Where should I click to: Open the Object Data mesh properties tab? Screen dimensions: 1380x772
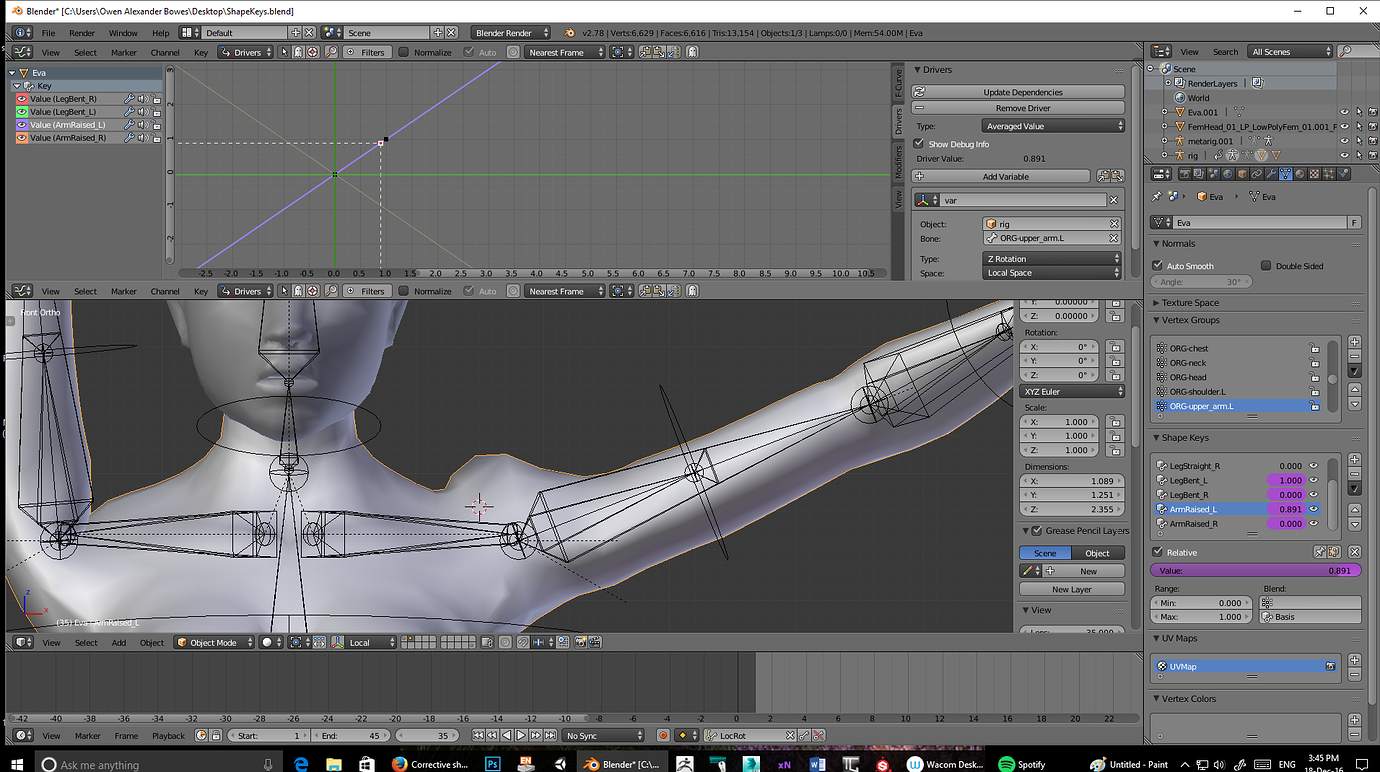click(1285, 174)
